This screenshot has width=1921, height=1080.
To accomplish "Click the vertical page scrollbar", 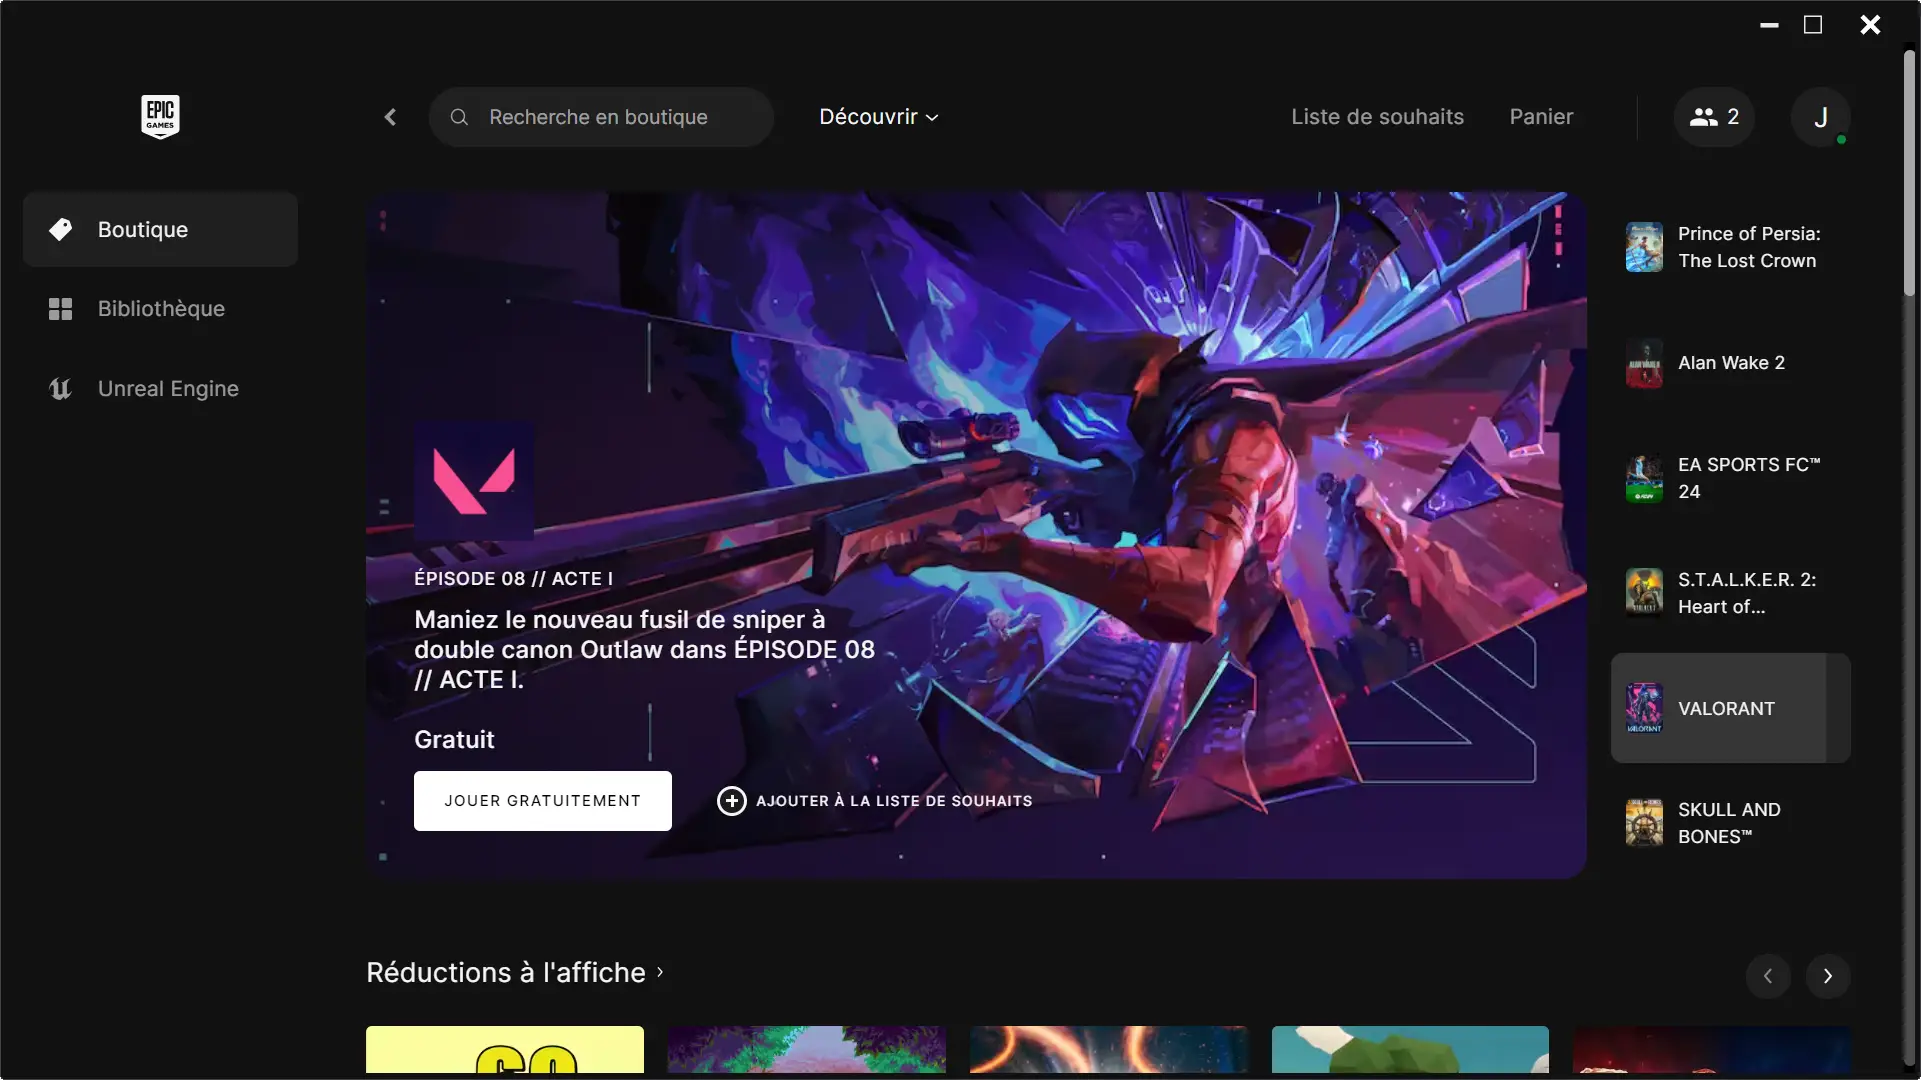I will (x=1909, y=173).
